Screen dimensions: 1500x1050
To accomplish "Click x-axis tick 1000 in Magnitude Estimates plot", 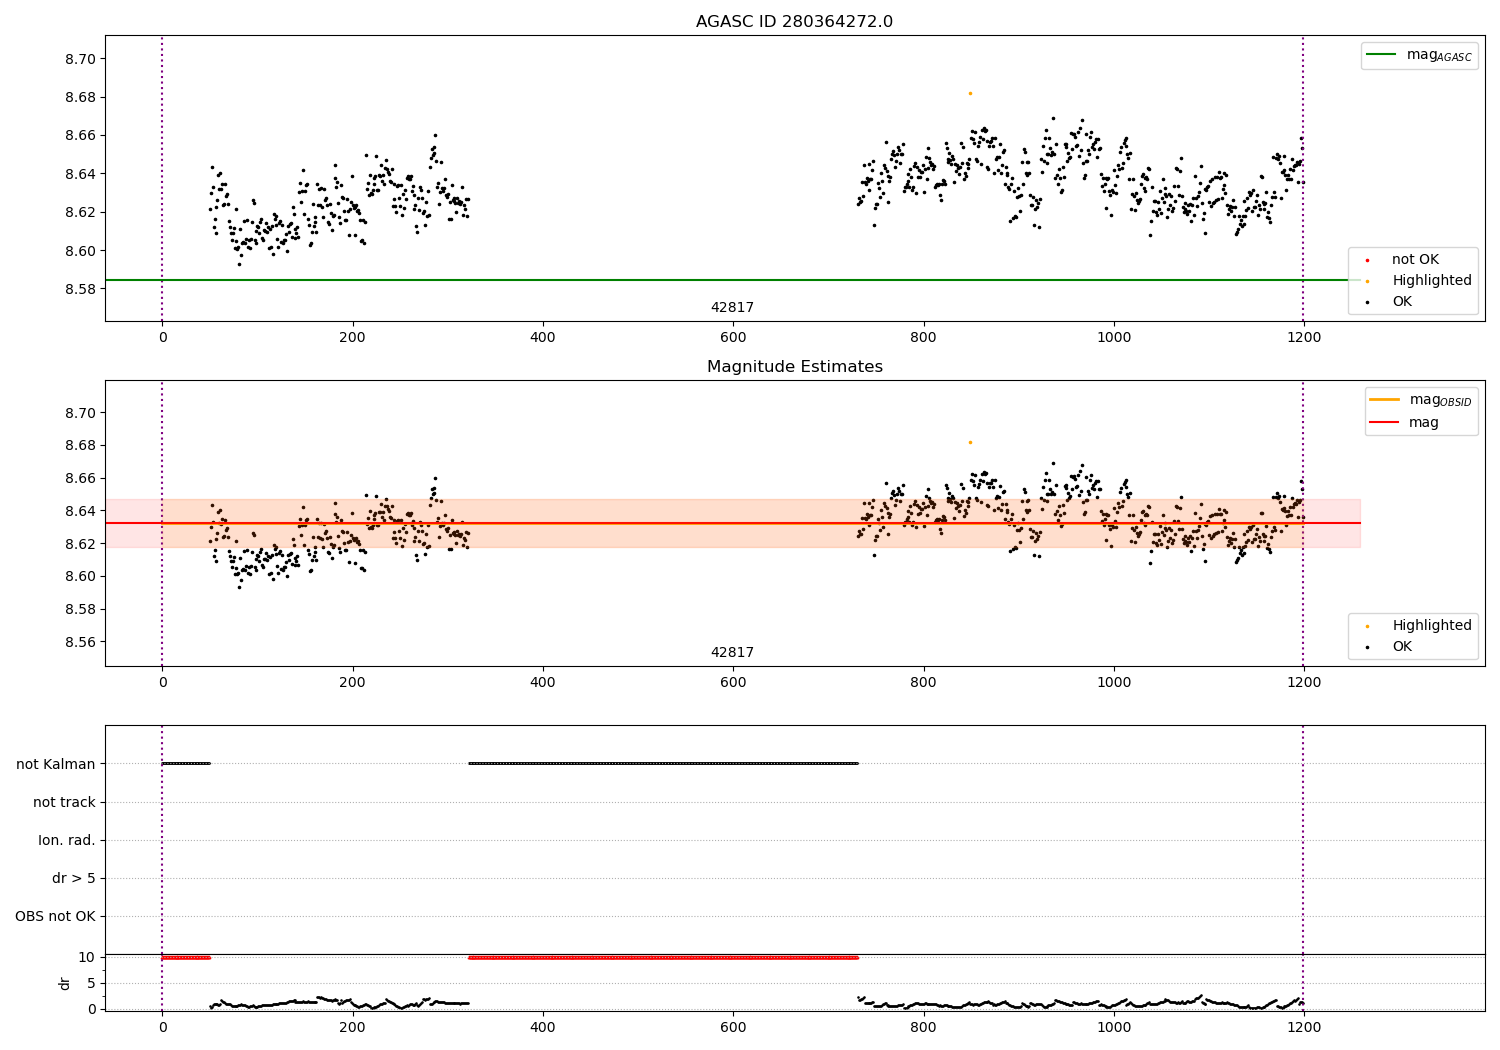I will tap(1113, 683).
